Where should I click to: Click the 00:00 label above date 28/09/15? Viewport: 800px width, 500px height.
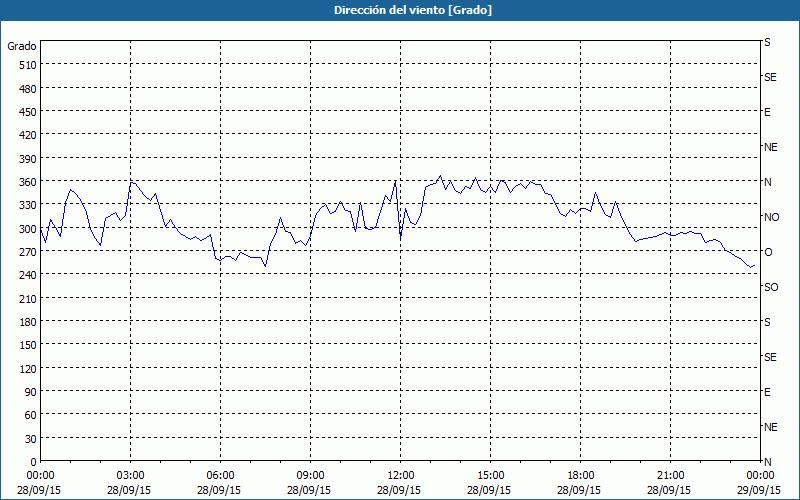point(40,476)
